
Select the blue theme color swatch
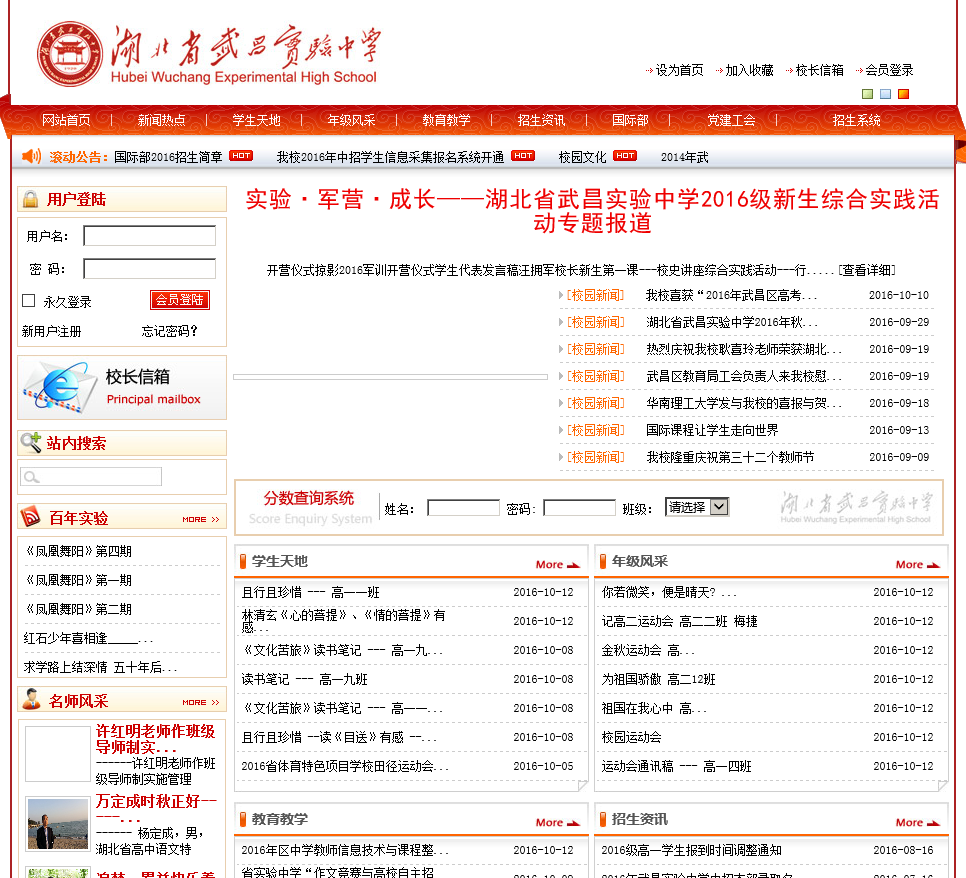[885, 94]
